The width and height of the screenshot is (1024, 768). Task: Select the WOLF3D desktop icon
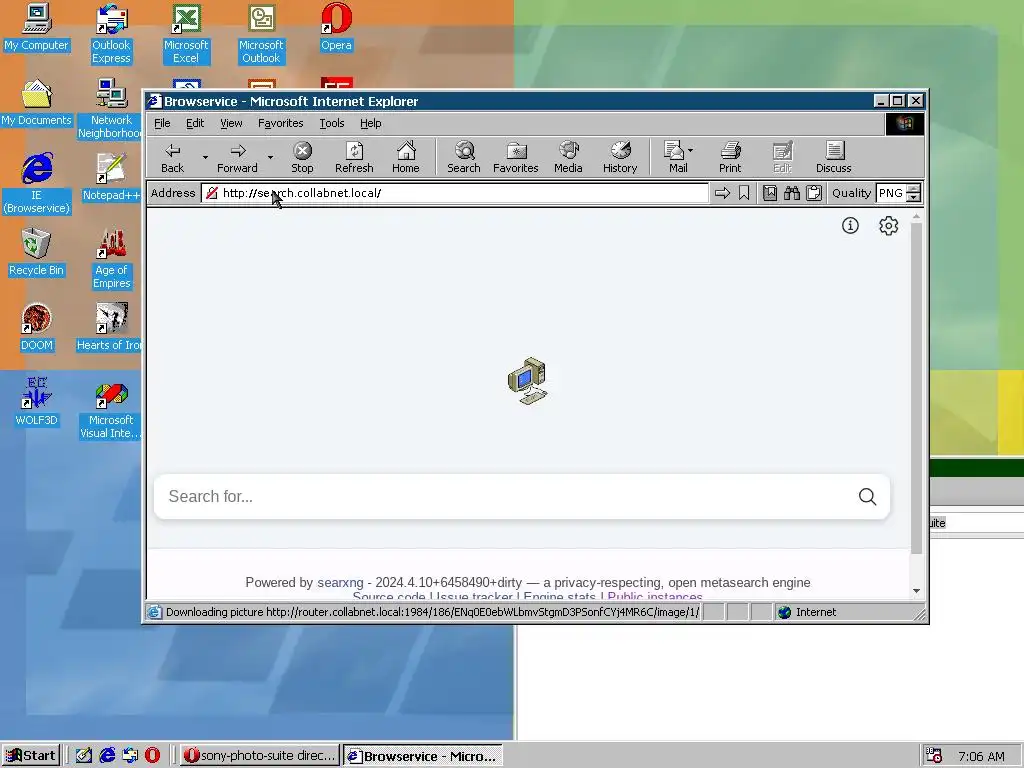37,402
